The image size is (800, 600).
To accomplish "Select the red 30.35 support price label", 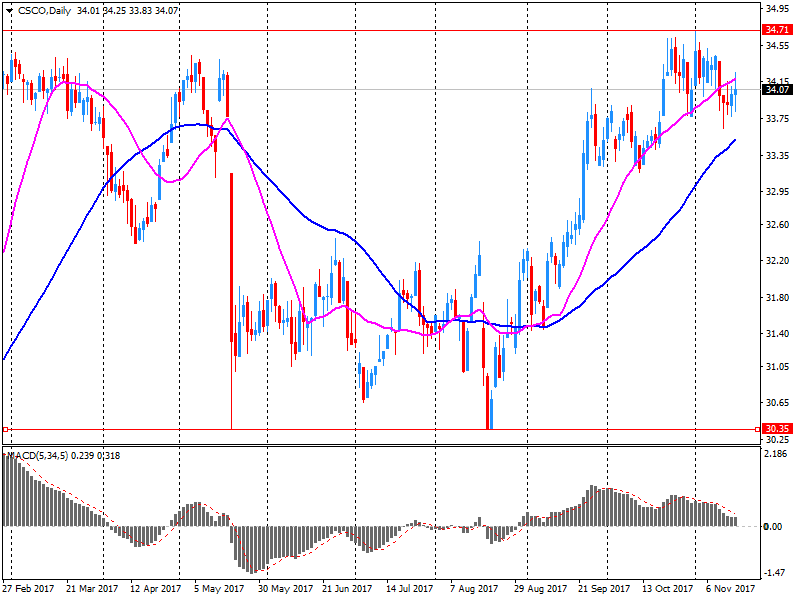I will pyautogui.click(x=777, y=429).
